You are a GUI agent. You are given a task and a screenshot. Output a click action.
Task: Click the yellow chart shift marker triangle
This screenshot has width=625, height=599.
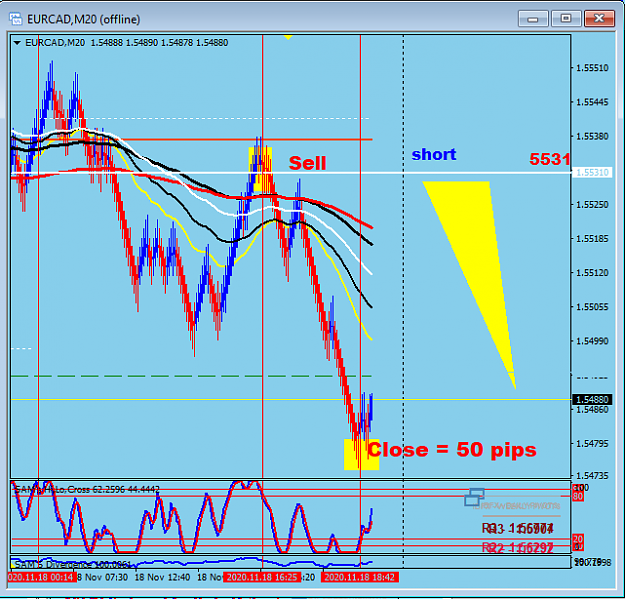tap(288, 37)
